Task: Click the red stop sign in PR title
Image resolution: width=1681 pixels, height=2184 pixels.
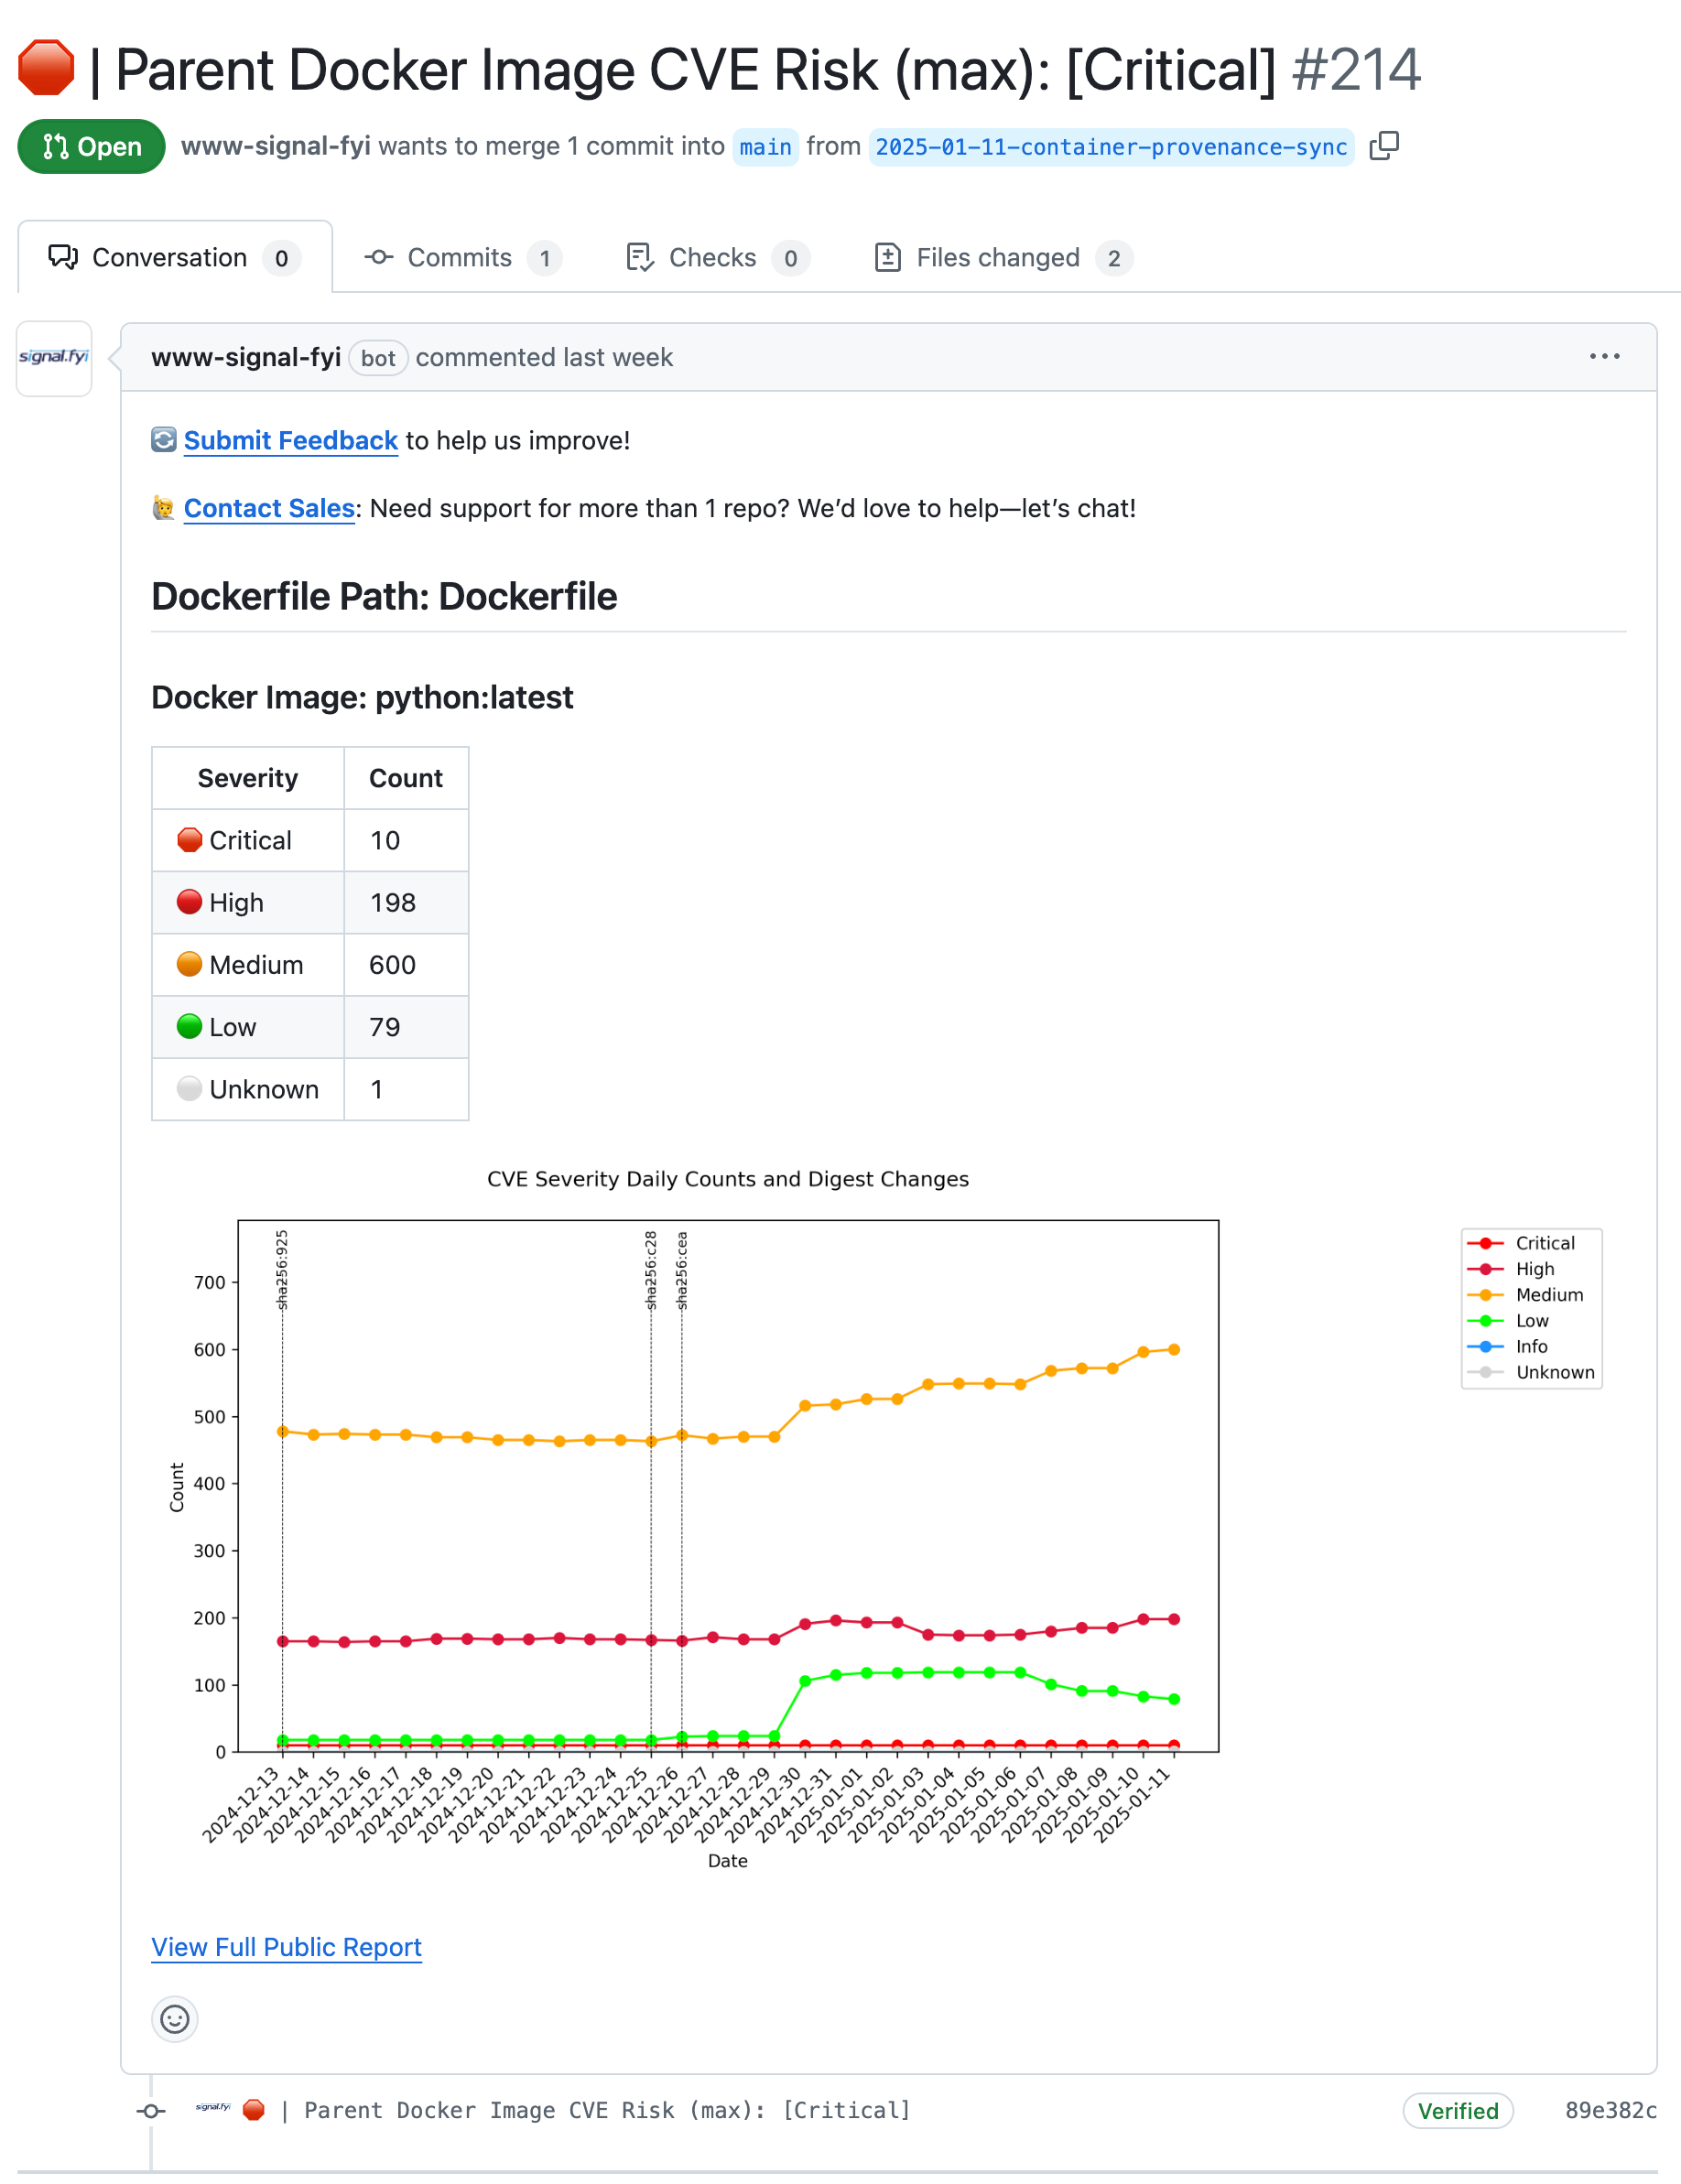Action: [x=46, y=68]
